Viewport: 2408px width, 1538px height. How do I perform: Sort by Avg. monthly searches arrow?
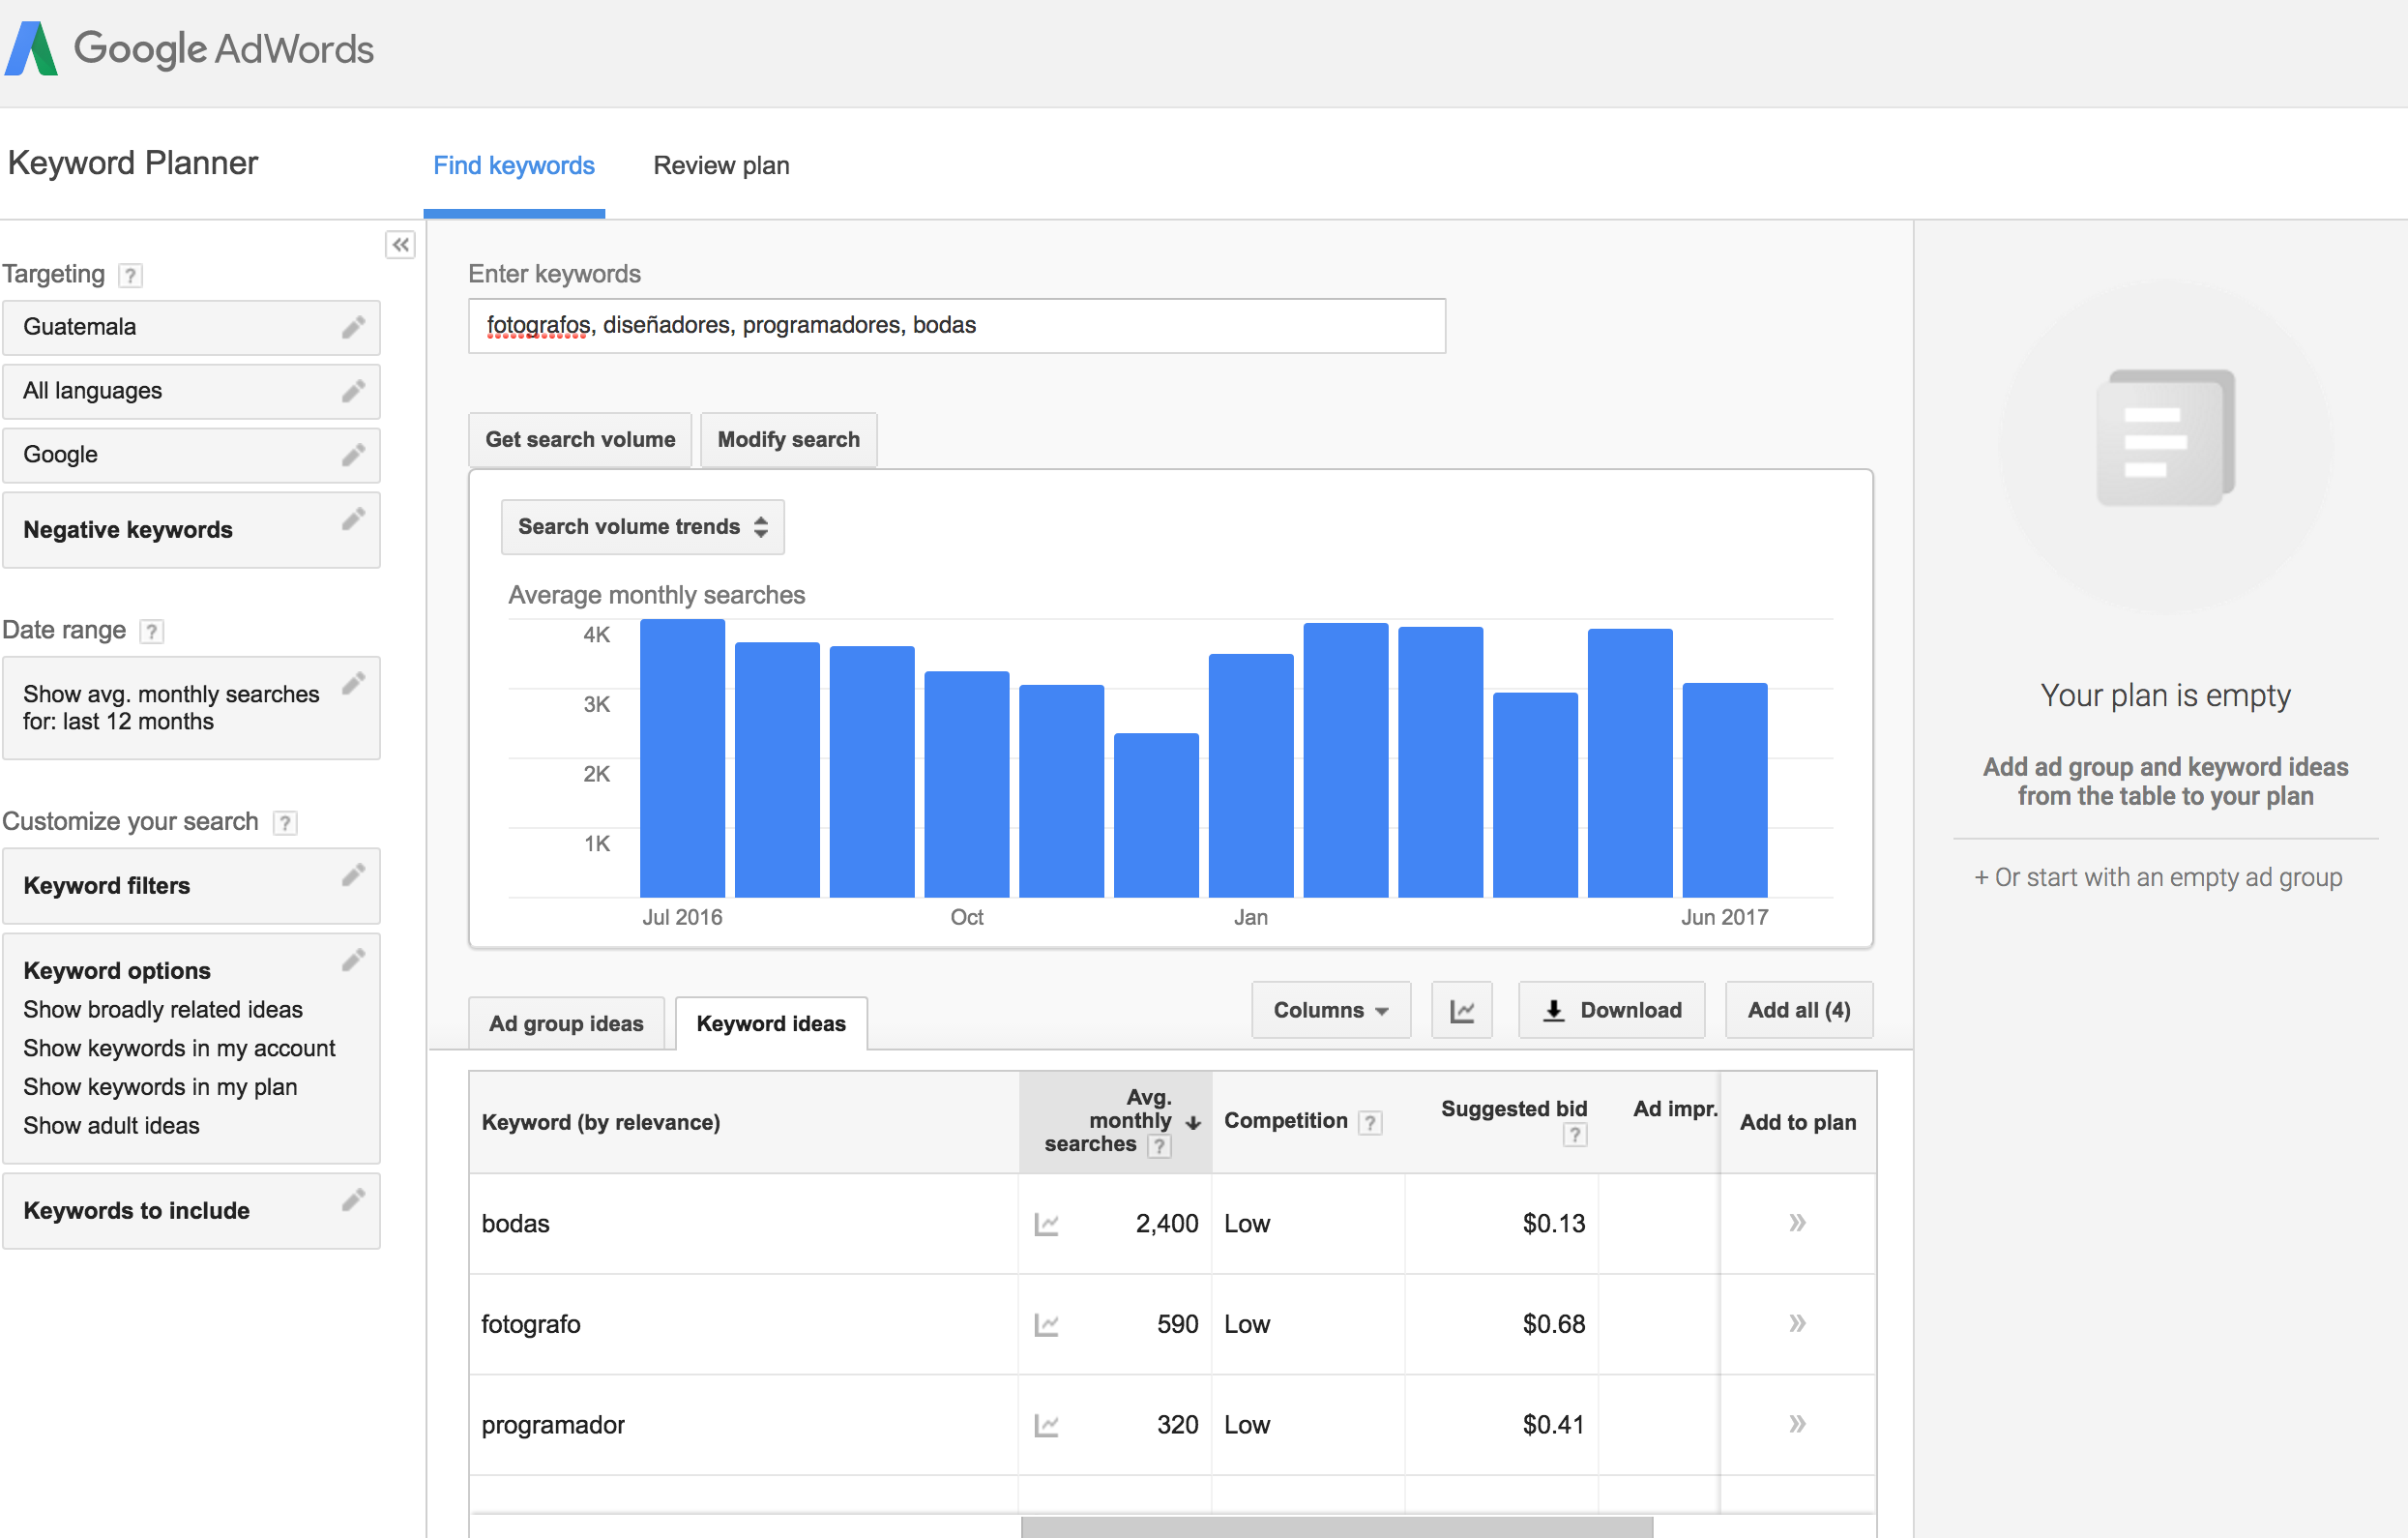coord(1192,1123)
